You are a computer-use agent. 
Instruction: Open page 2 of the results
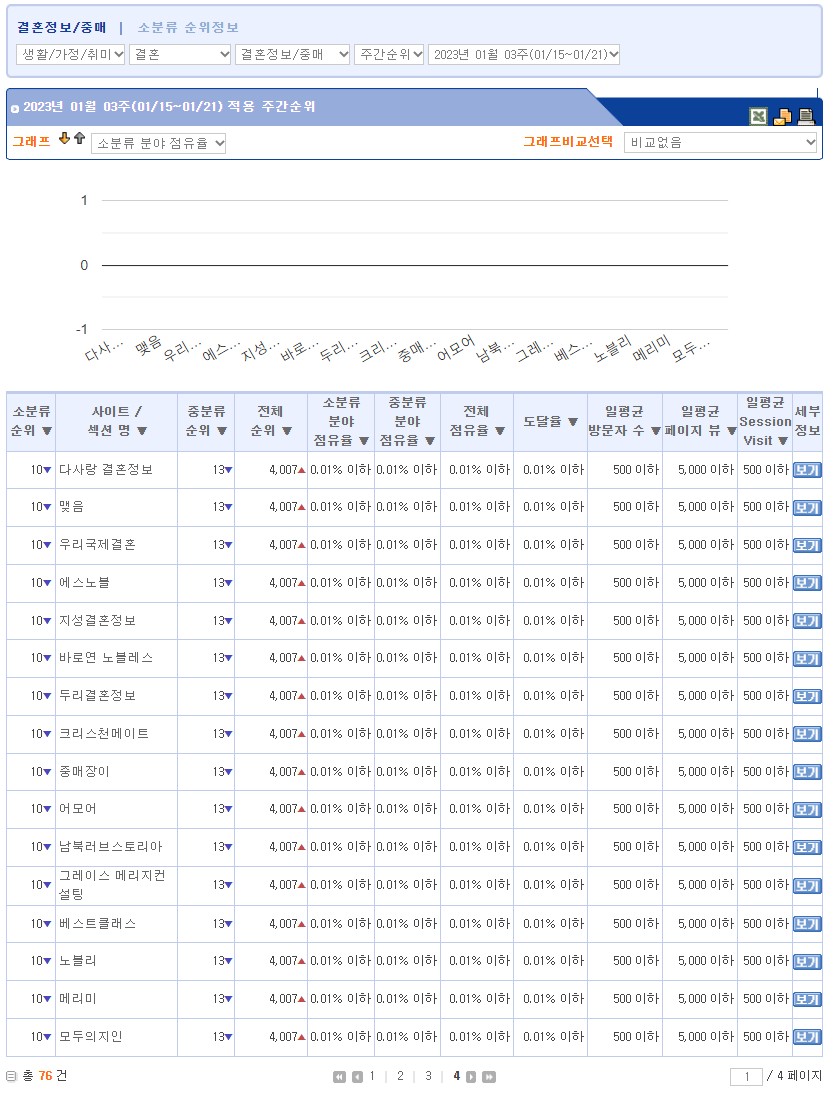[x=400, y=1076]
